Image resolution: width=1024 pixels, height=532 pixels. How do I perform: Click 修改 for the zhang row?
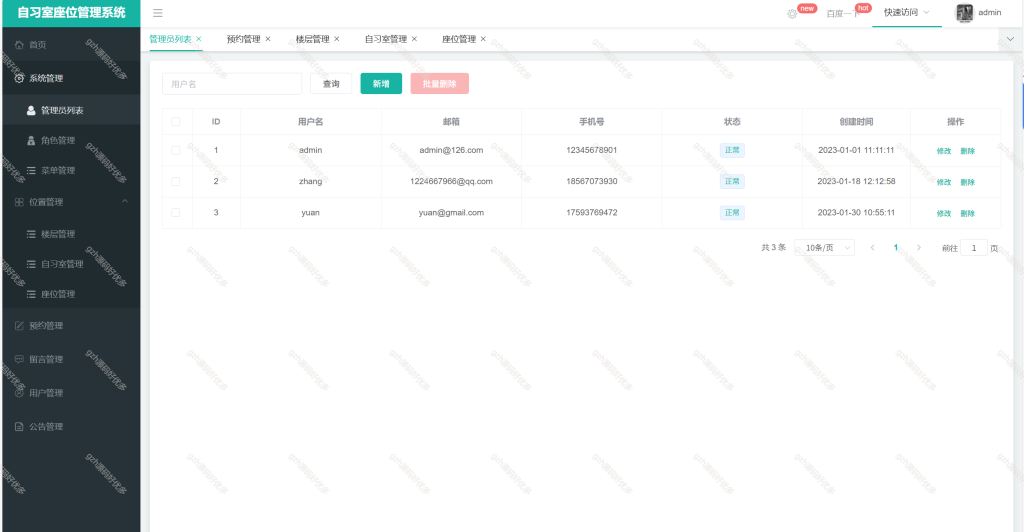click(x=944, y=182)
